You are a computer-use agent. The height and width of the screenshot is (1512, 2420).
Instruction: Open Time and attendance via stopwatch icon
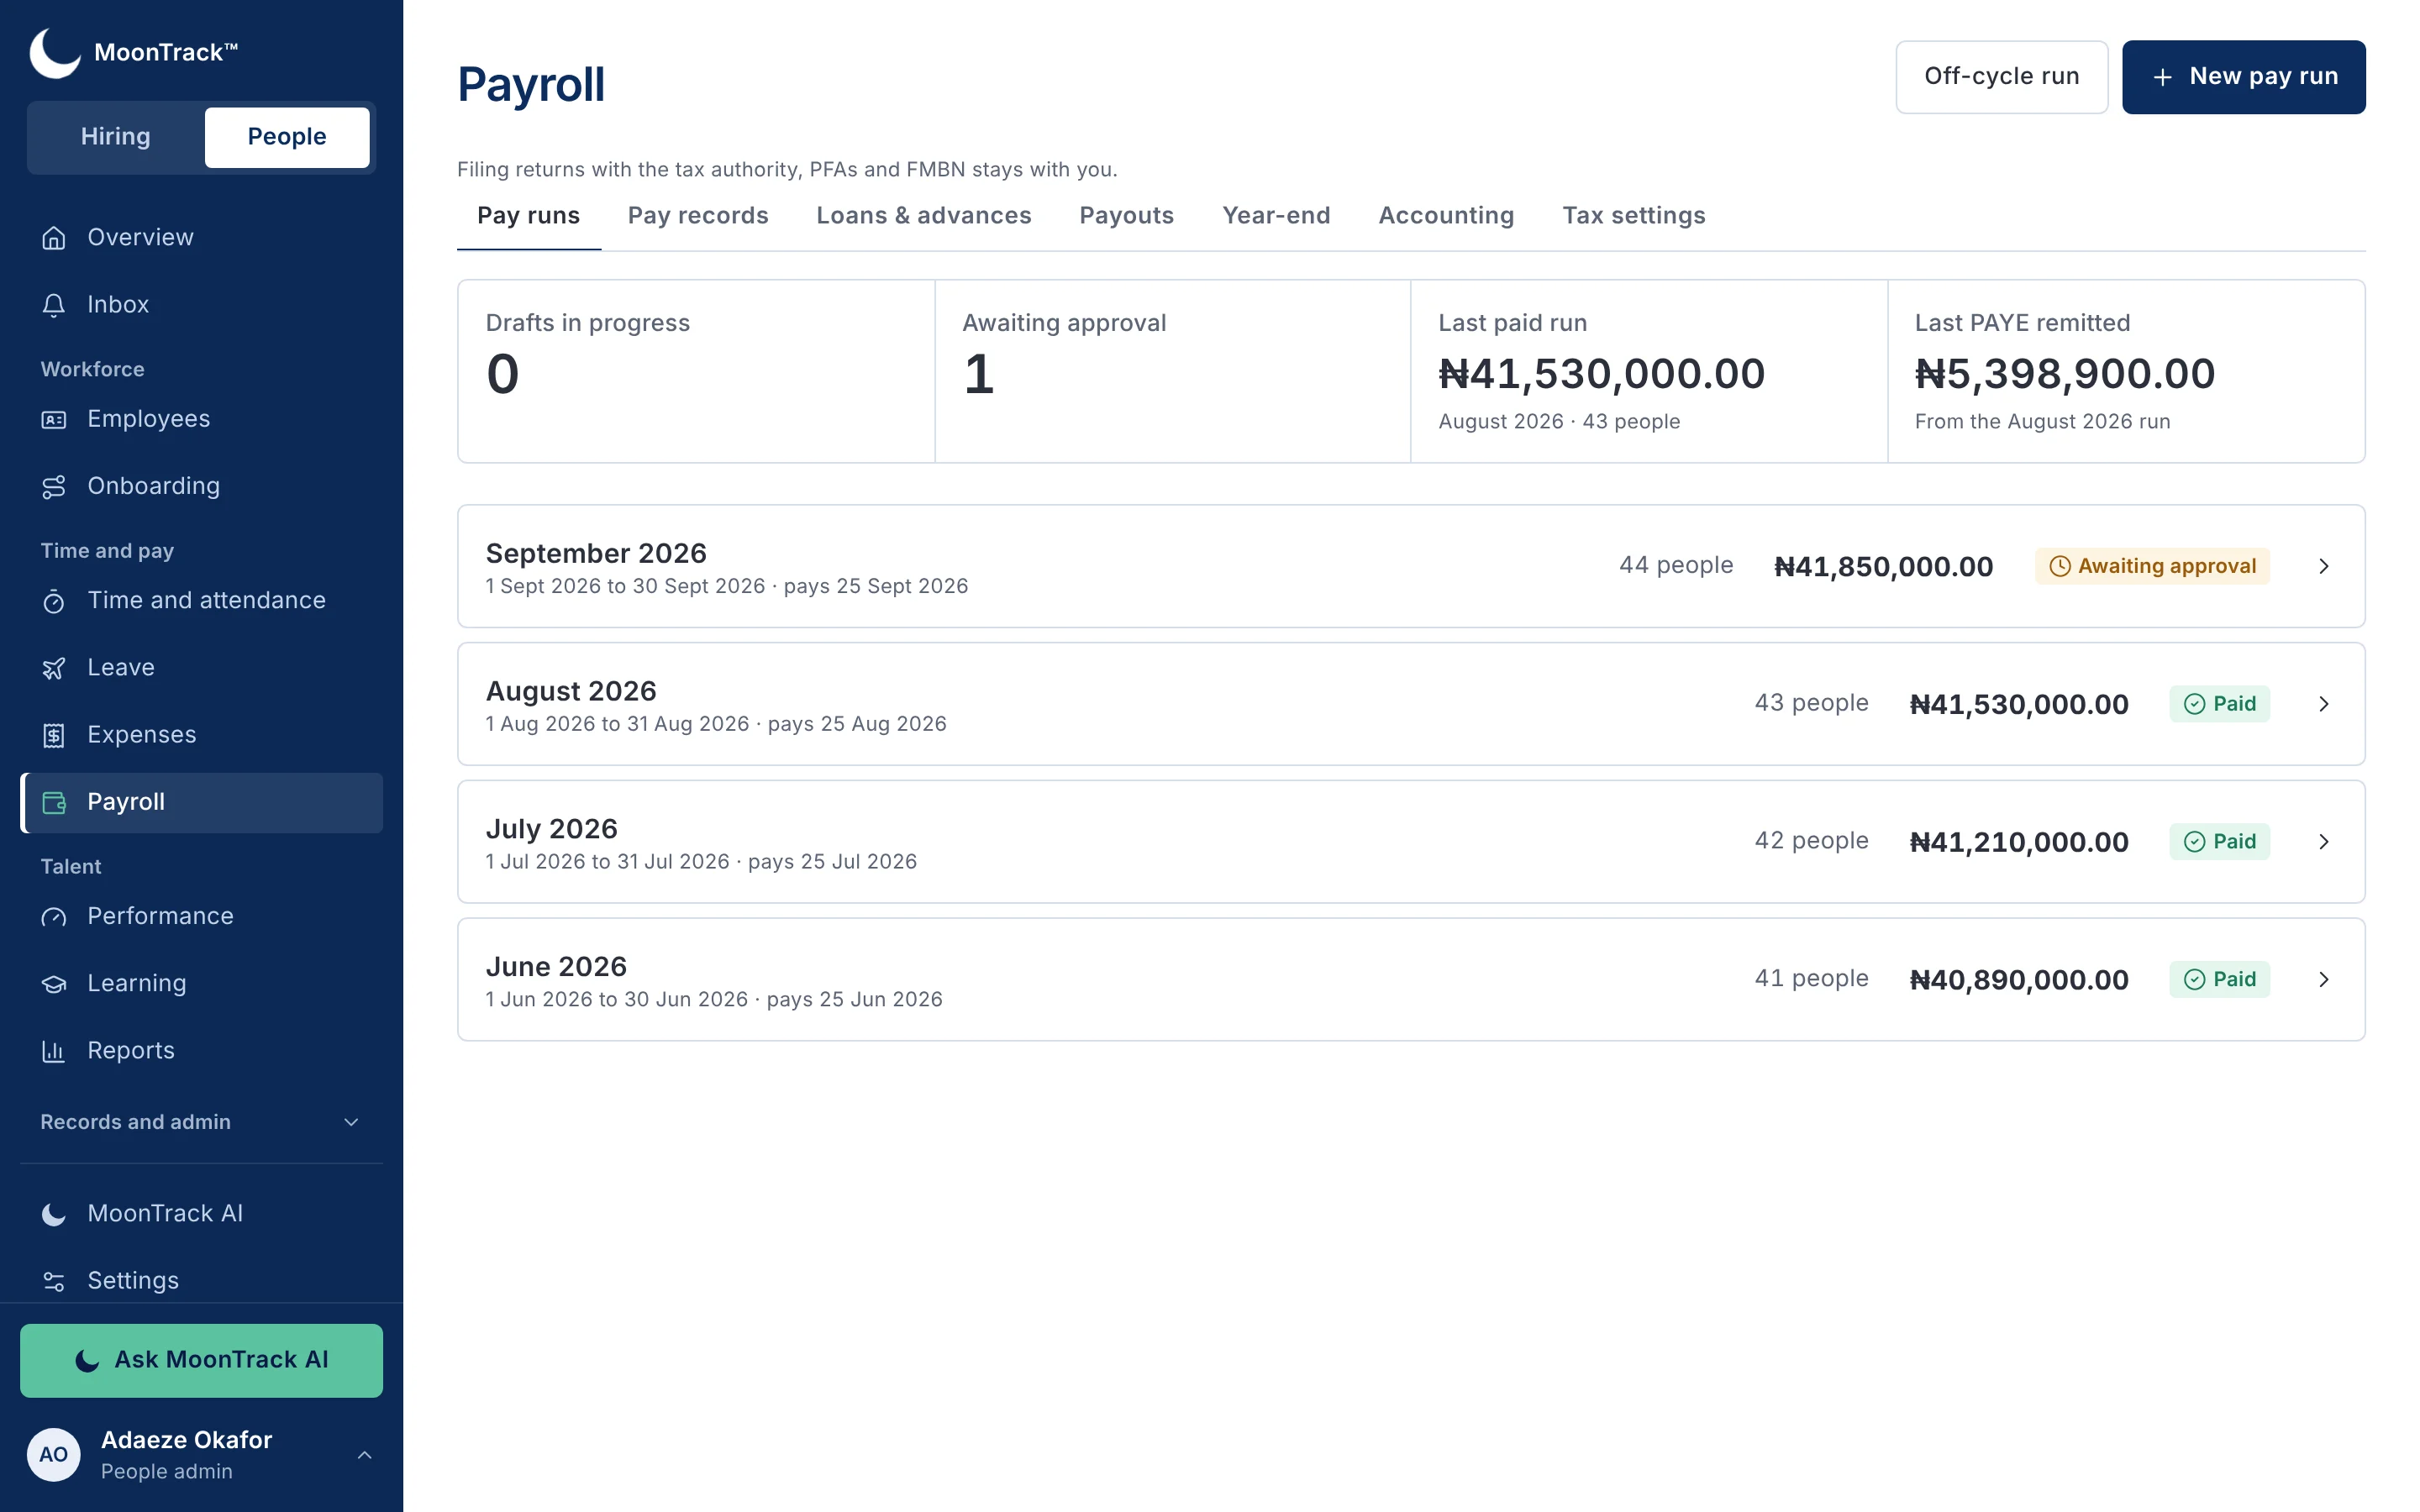tap(54, 601)
